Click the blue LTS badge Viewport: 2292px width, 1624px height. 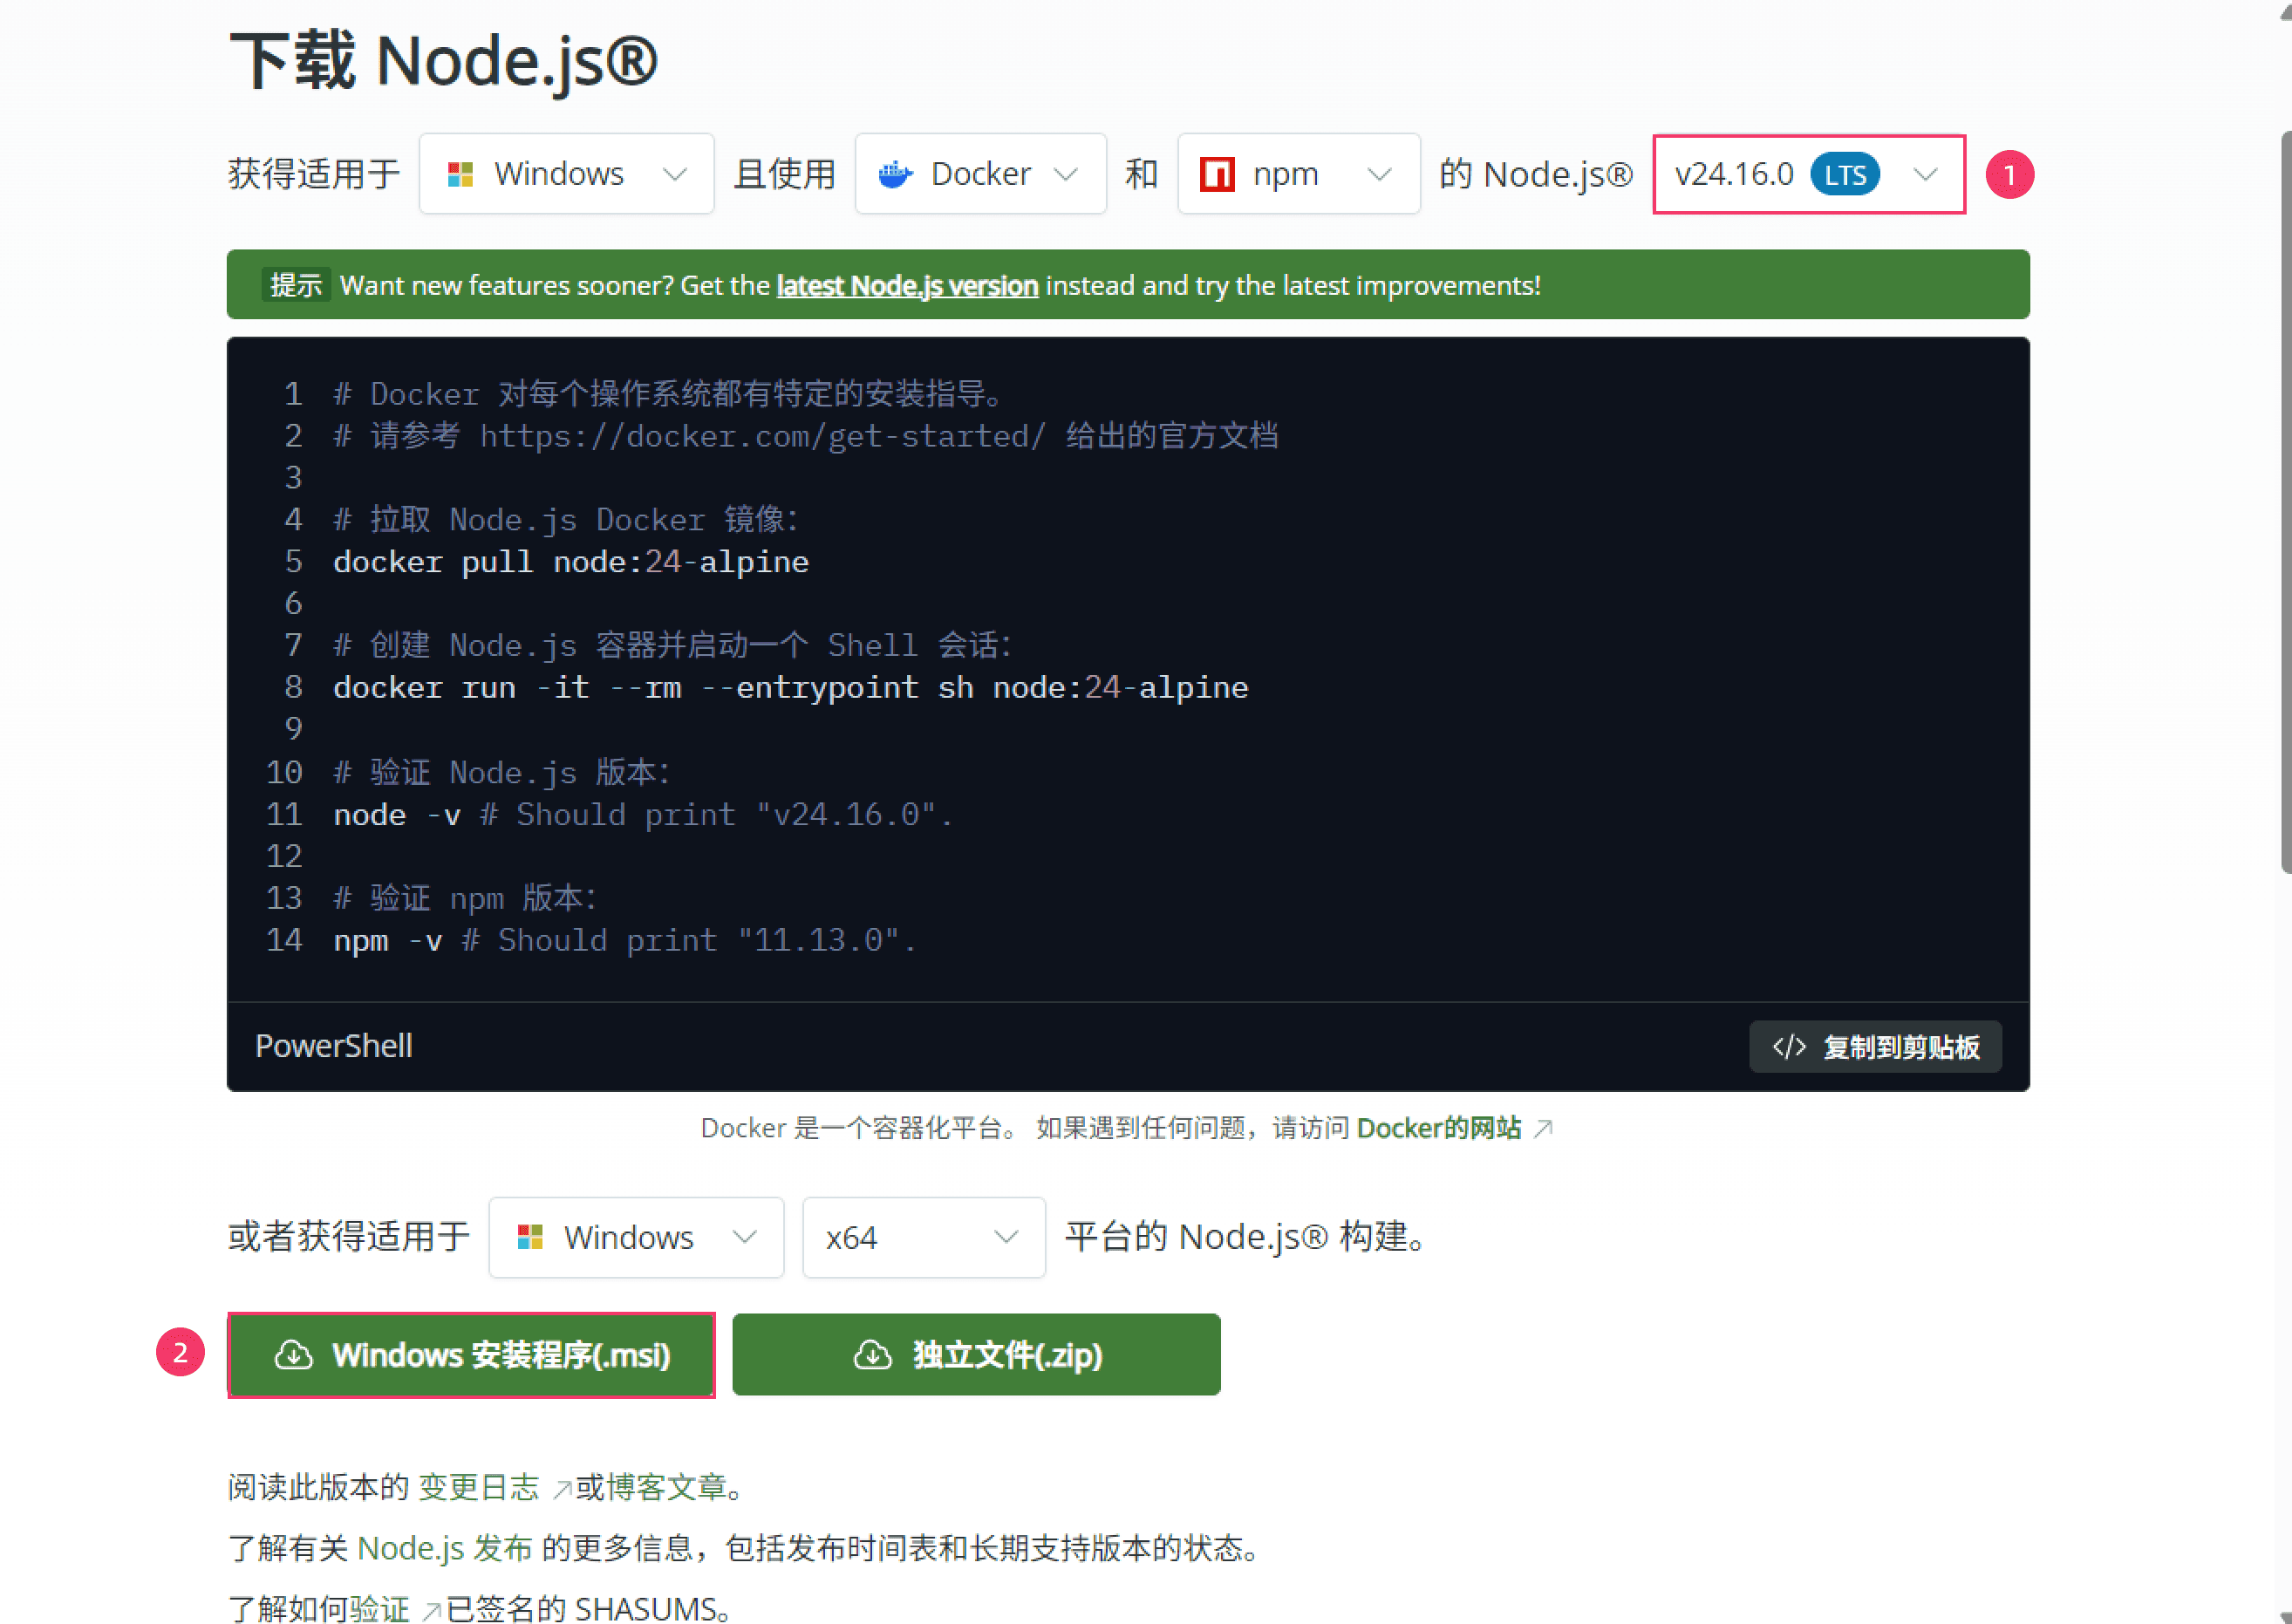pyautogui.click(x=1845, y=174)
